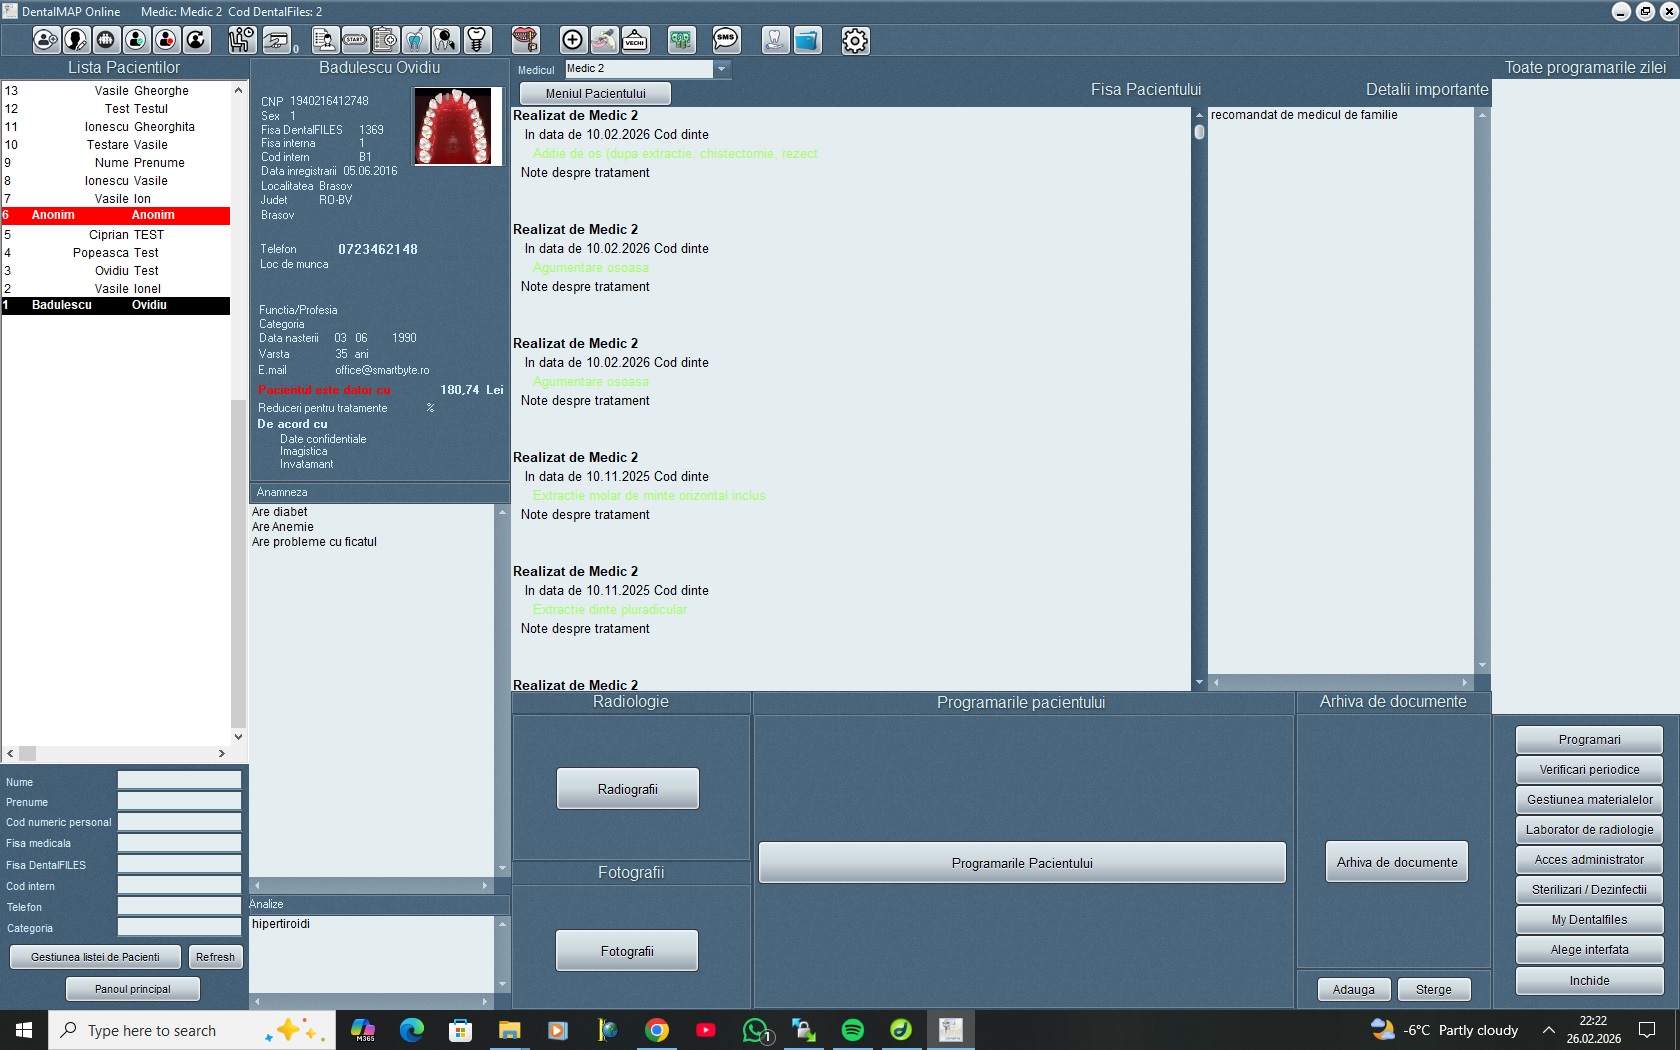
Task: Open Meniul Pacientului menu
Action: tap(595, 94)
